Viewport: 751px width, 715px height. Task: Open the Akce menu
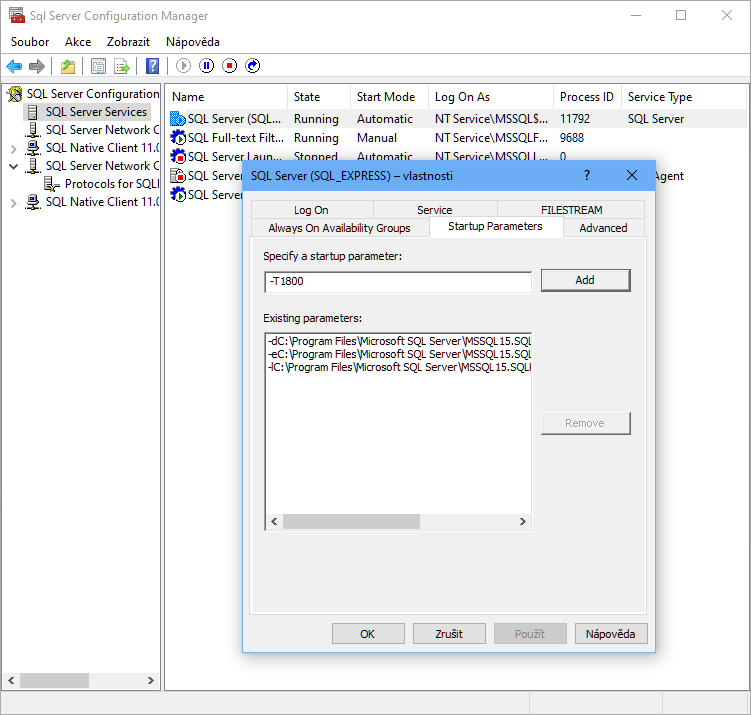[x=78, y=42]
